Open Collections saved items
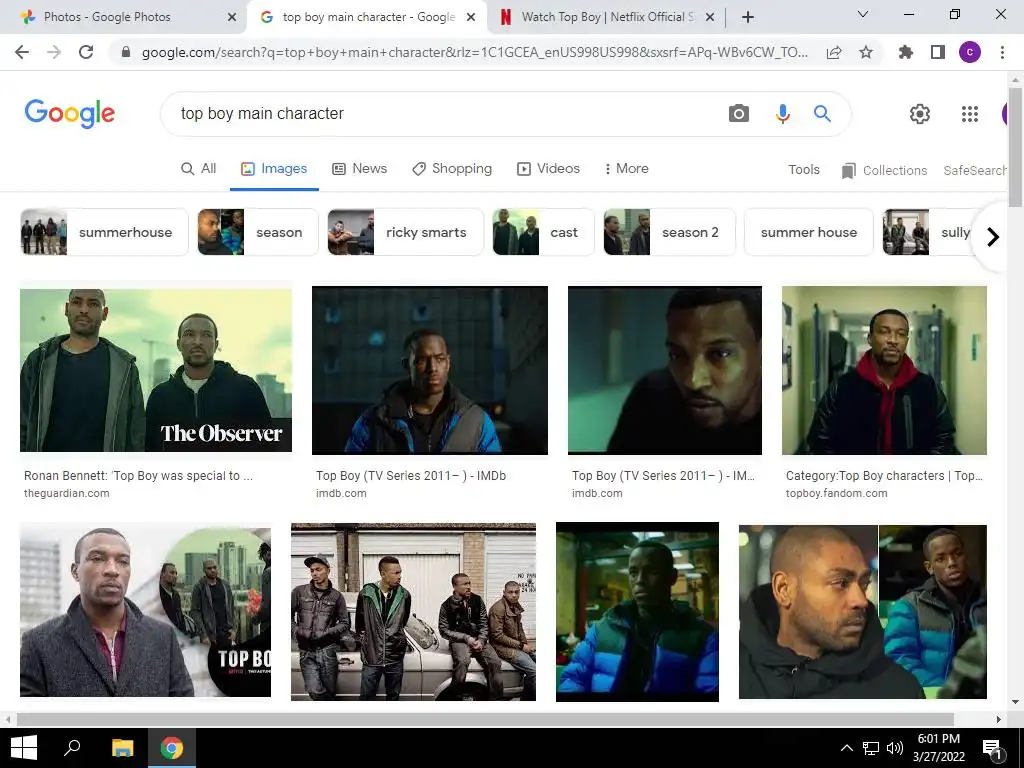The width and height of the screenshot is (1024, 768). [x=884, y=170]
